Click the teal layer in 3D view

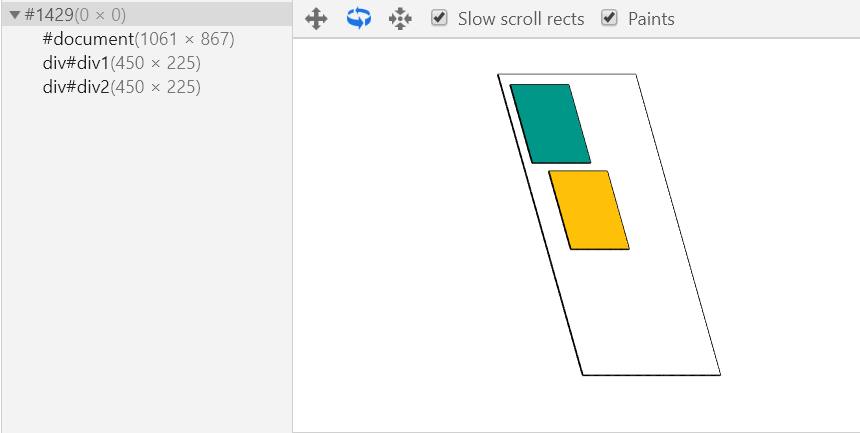(x=550, y=123)
